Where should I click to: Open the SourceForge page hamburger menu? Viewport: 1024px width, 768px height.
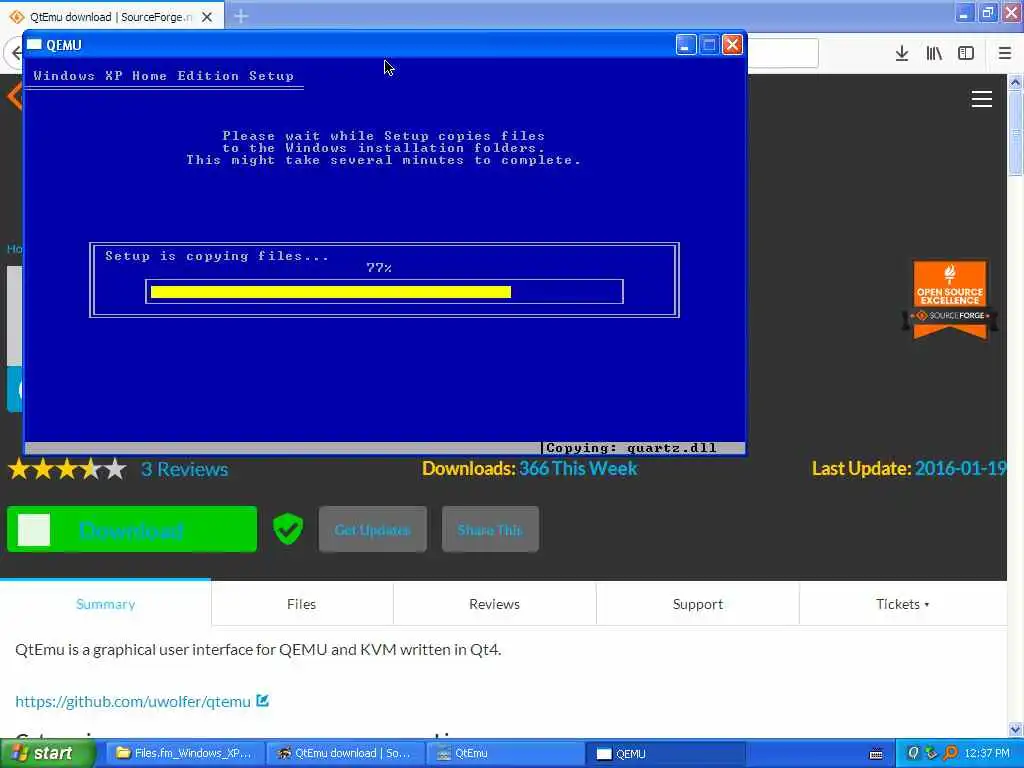point(982,99)
